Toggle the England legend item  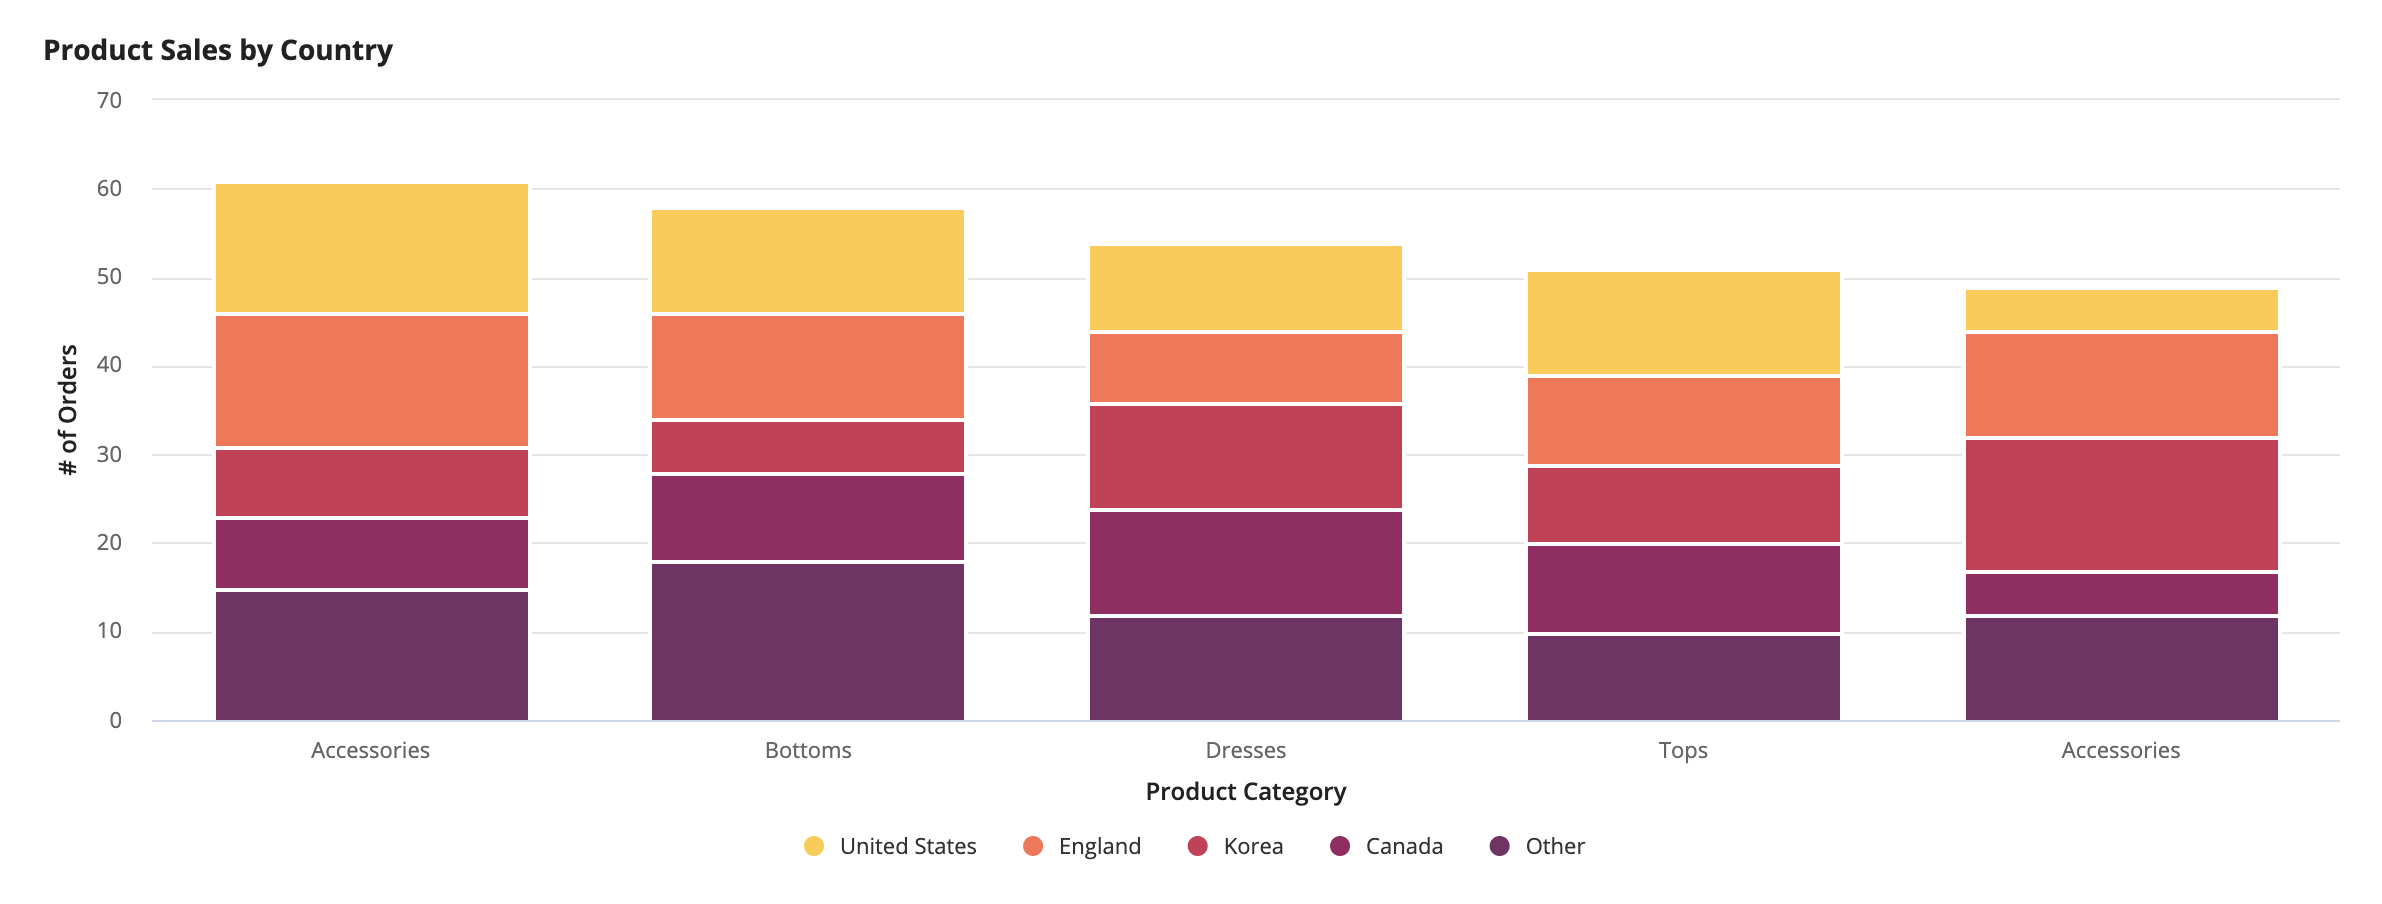coord(1081,846)
